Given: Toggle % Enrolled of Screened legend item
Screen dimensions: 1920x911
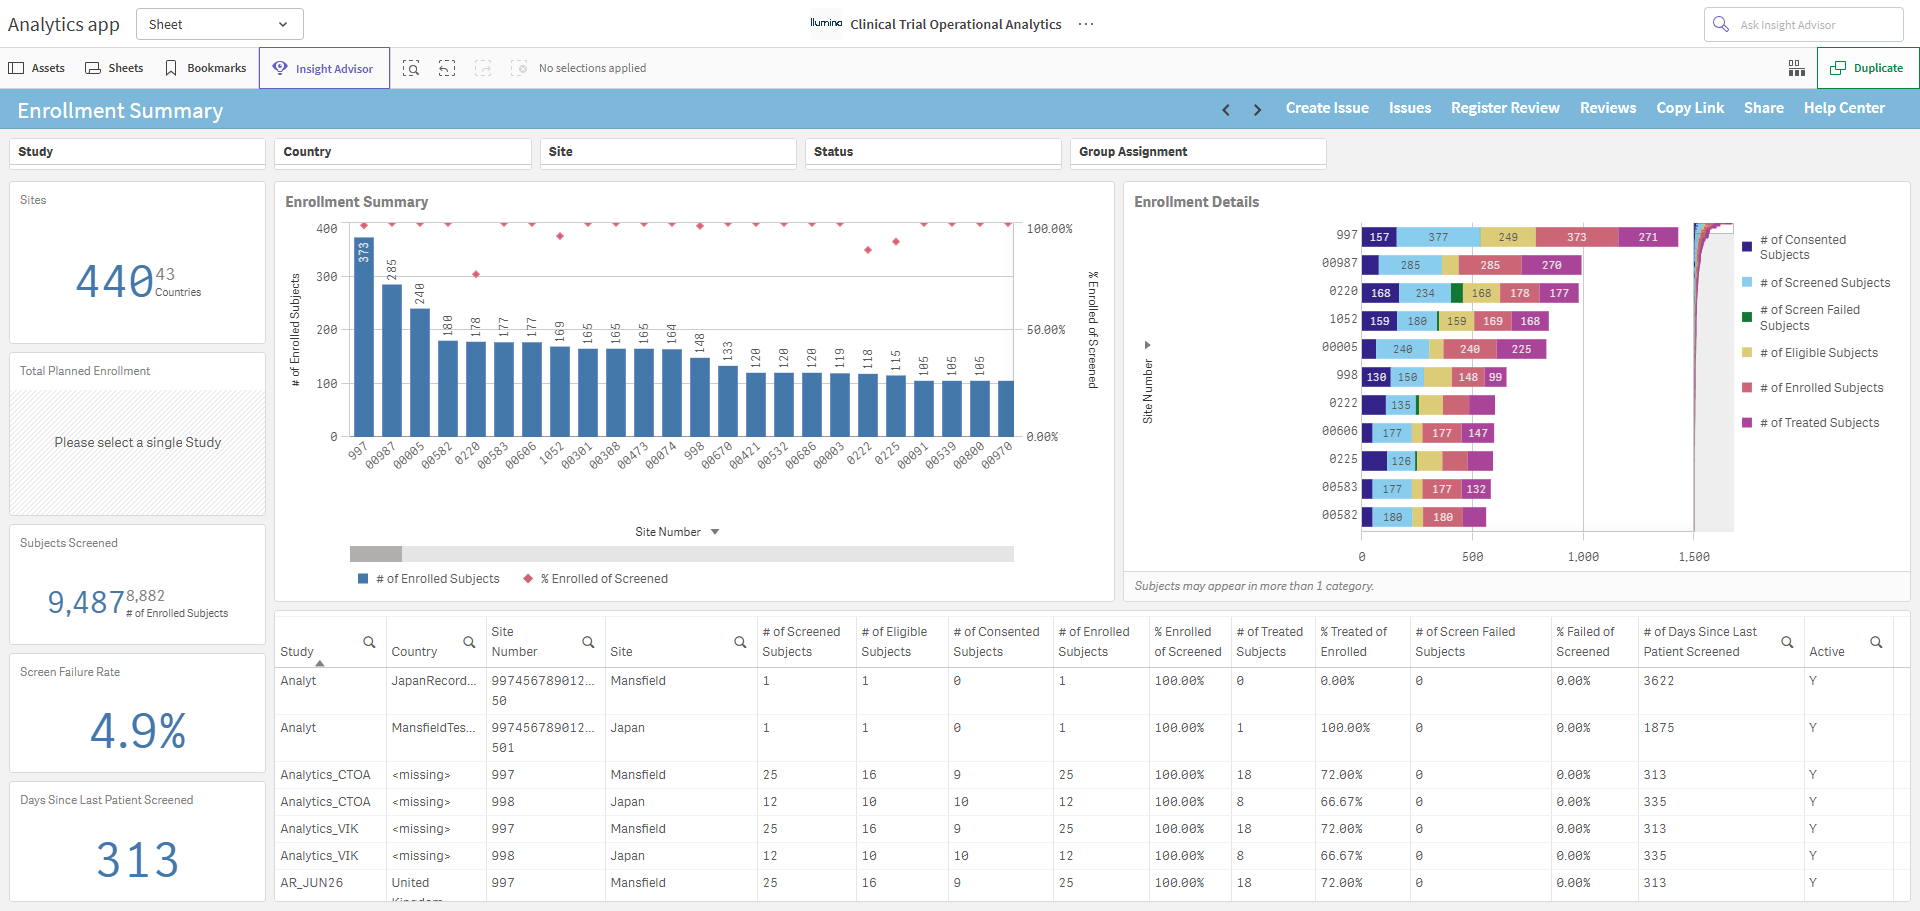Looking at the screenshot, I should [596, 579].
